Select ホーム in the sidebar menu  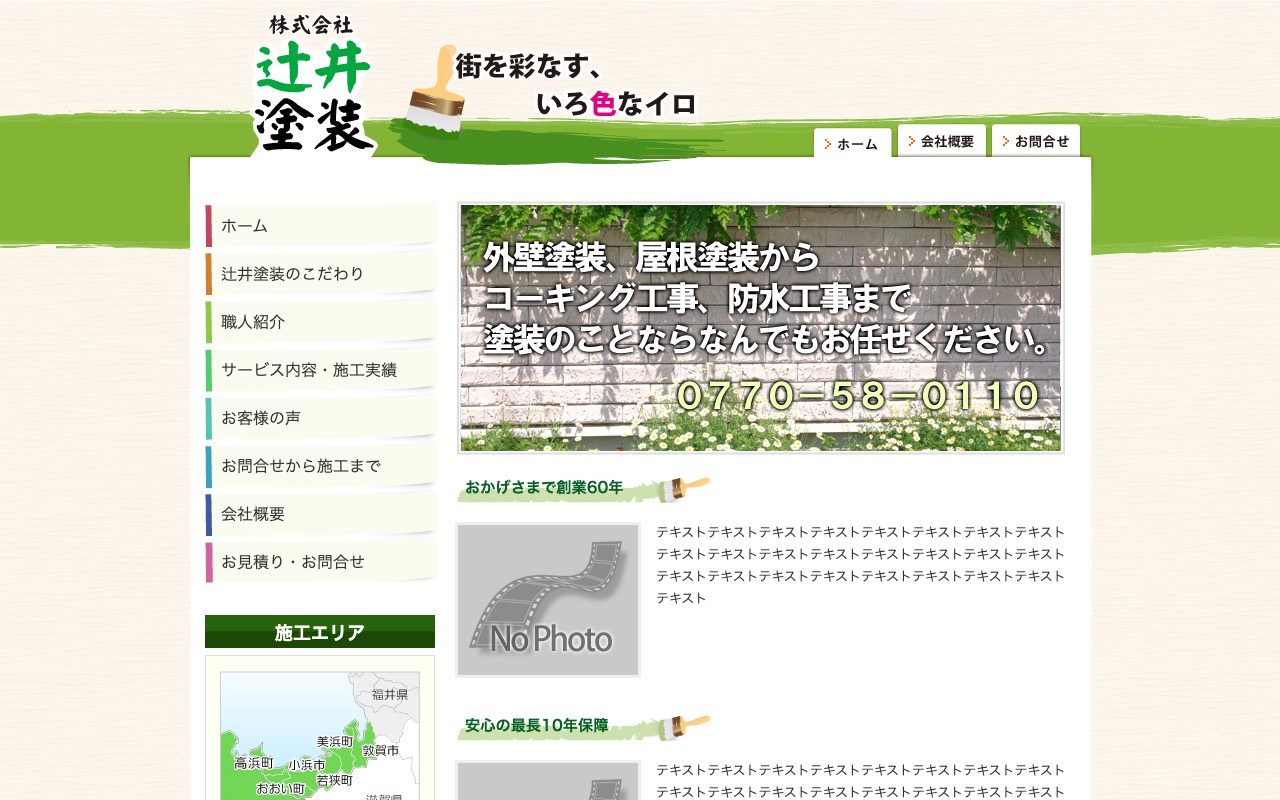(320, 226)
